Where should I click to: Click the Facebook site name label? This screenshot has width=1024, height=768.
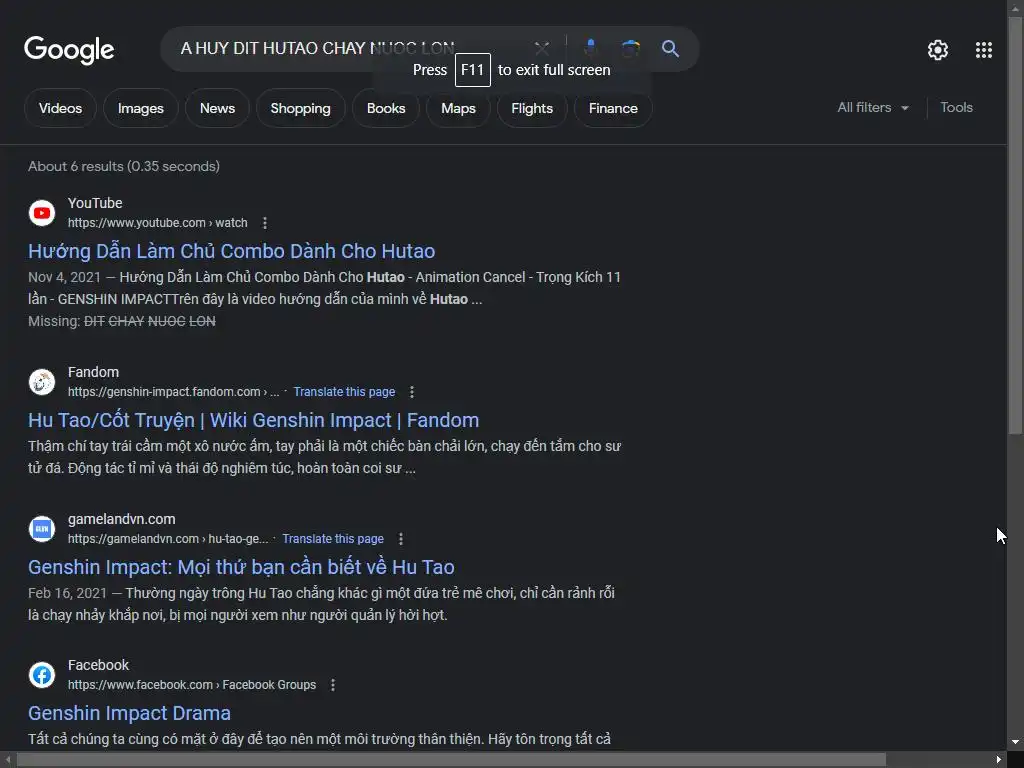click(98, 665)
